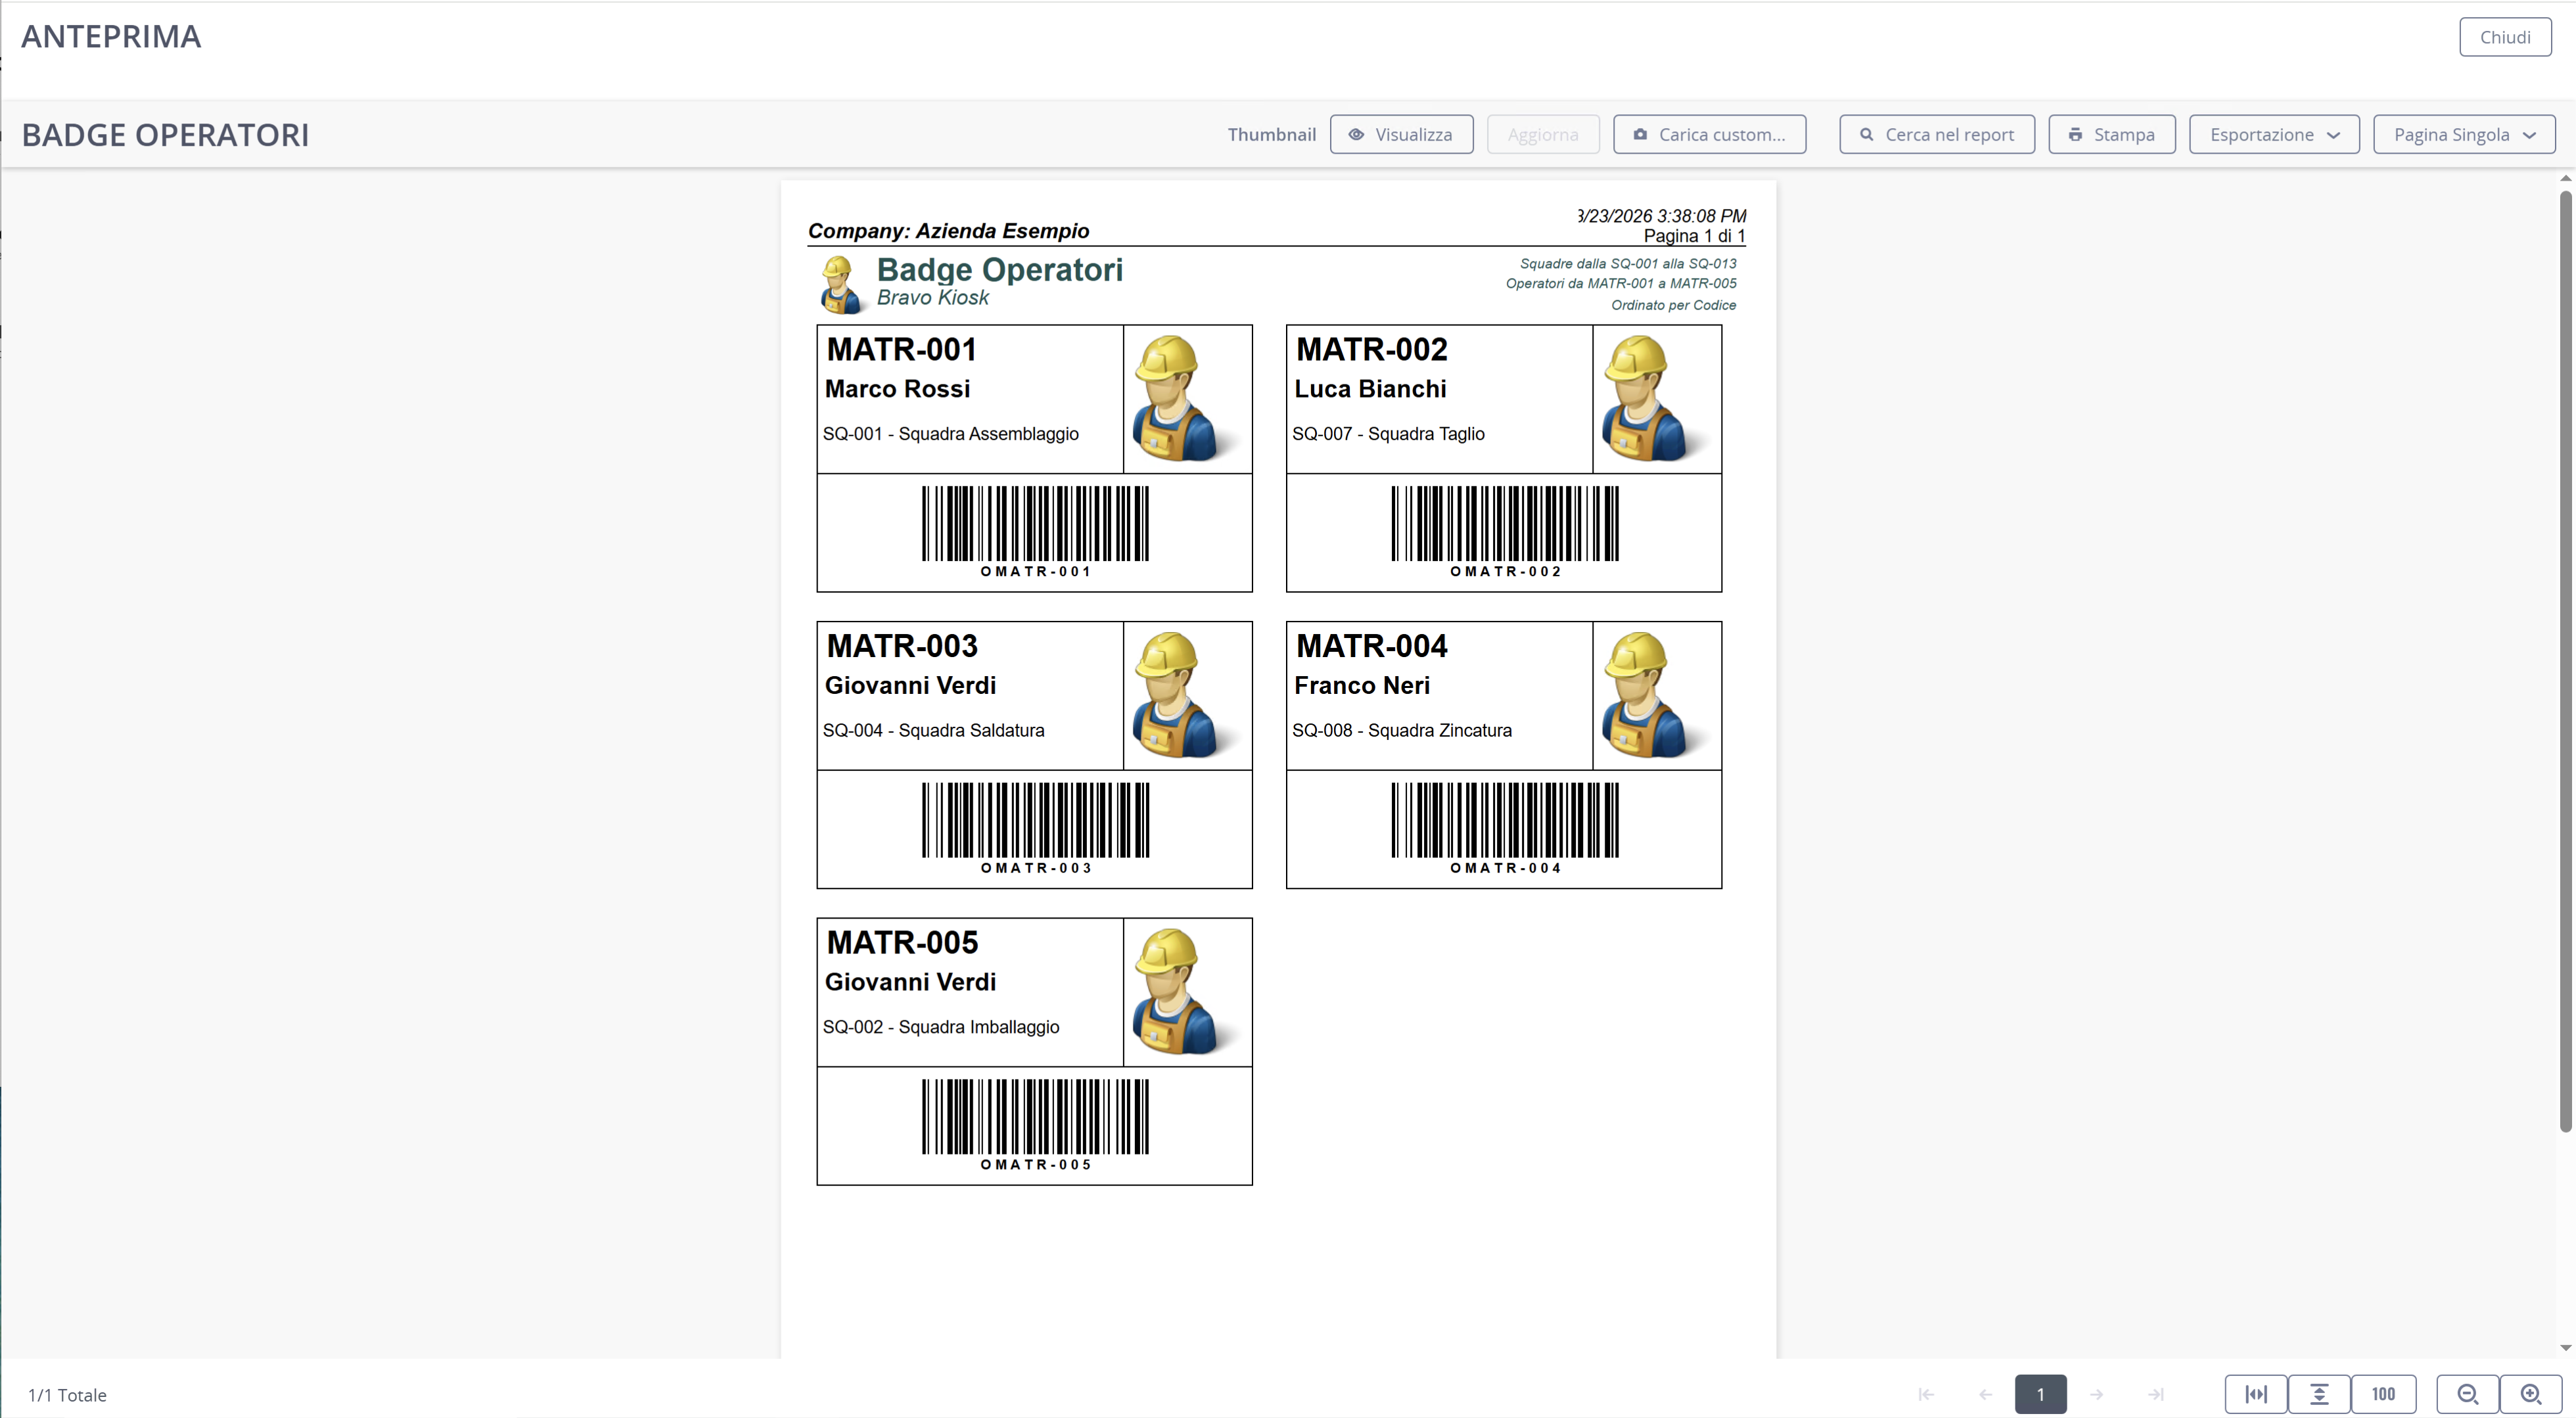Click the Thumbnail label

(x=1271, y=134)
